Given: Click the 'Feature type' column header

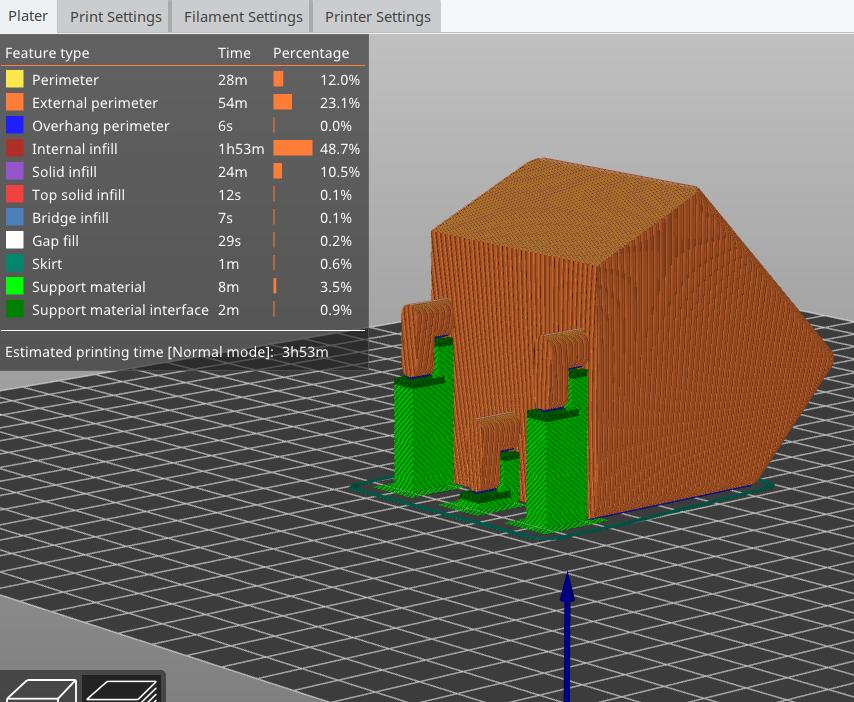Looking at the screenshot, I should [47, 53].
